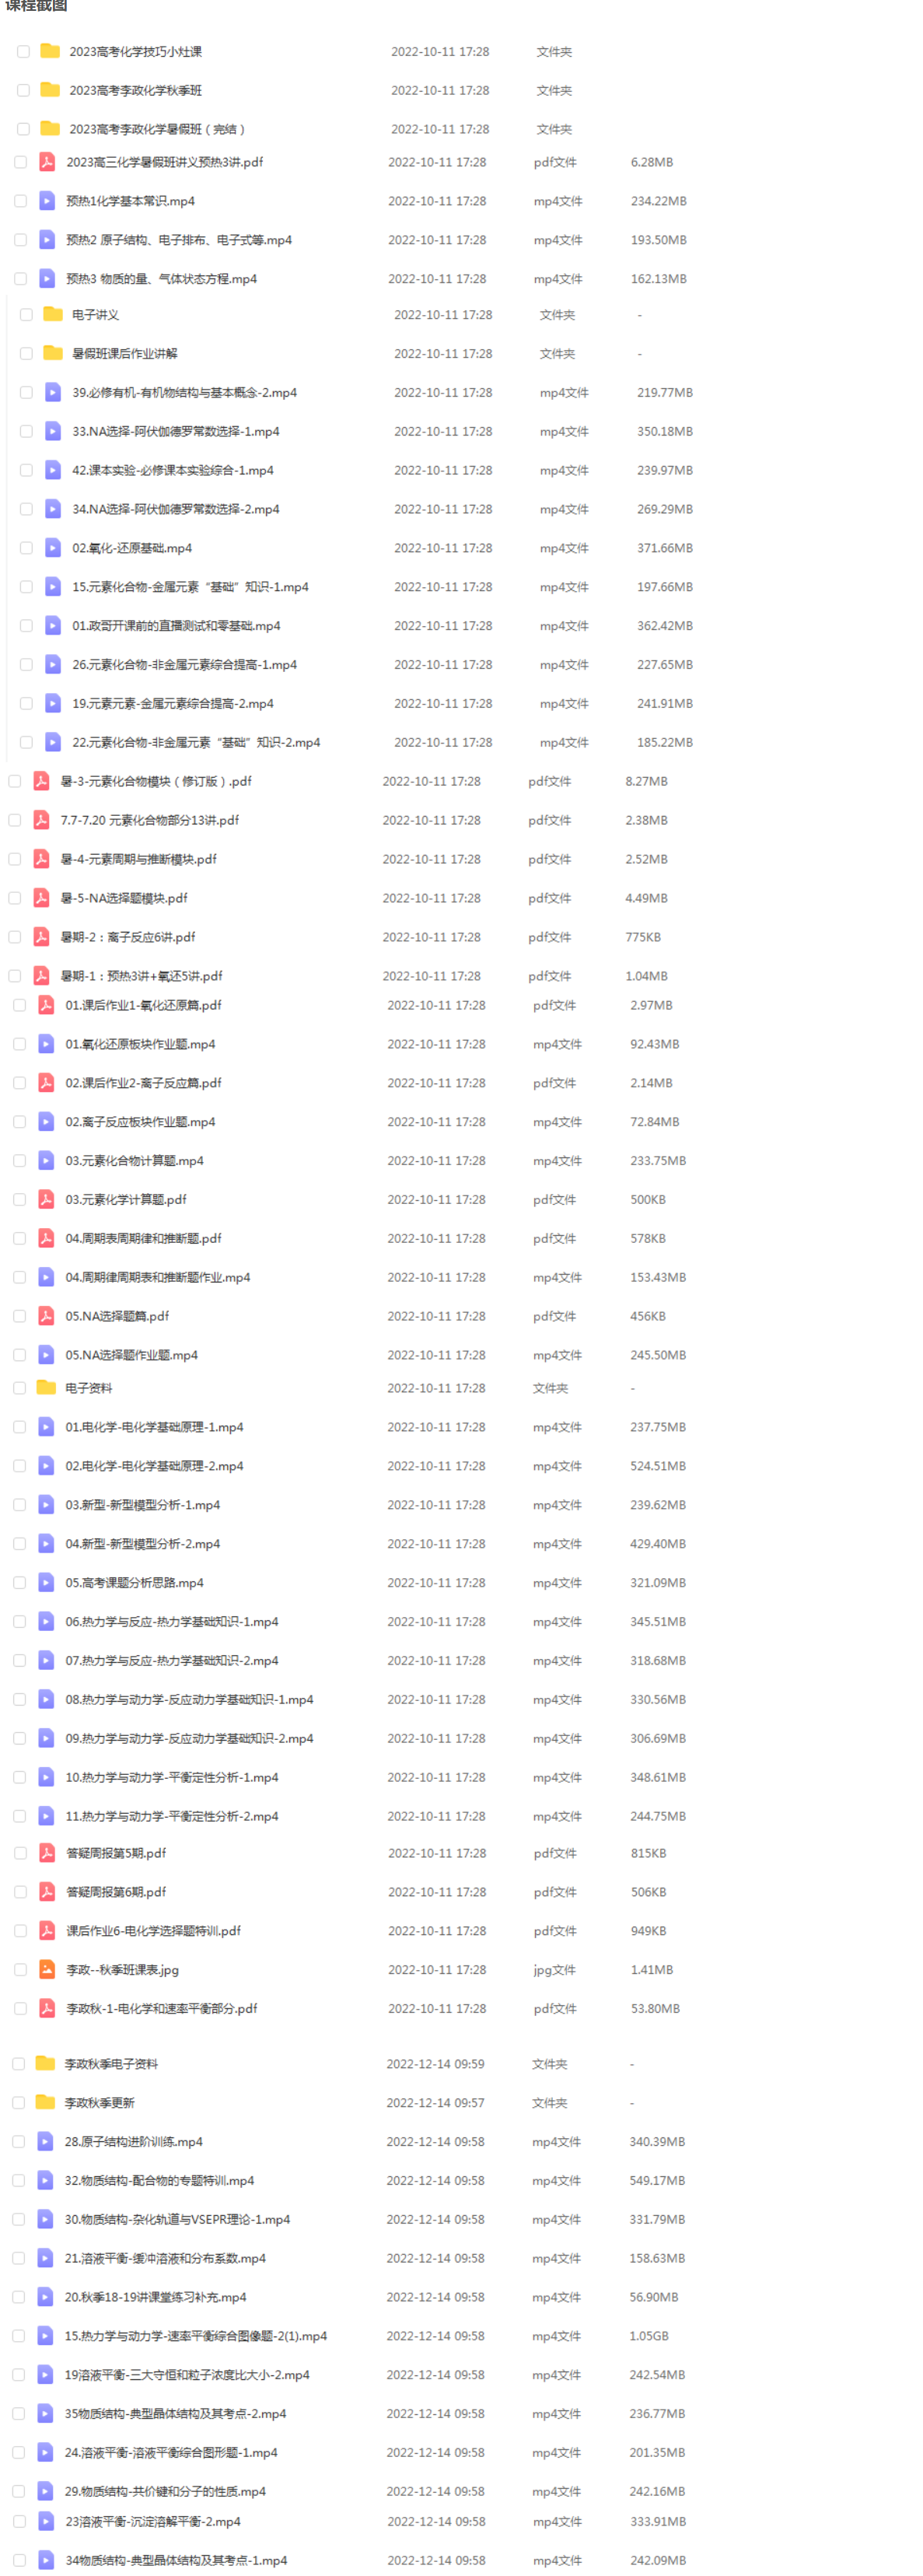Screen dimensions: 923x2576
Task: Open 32.物质结构-配合物的专题特训.mp4
Action: (159, 2180)
